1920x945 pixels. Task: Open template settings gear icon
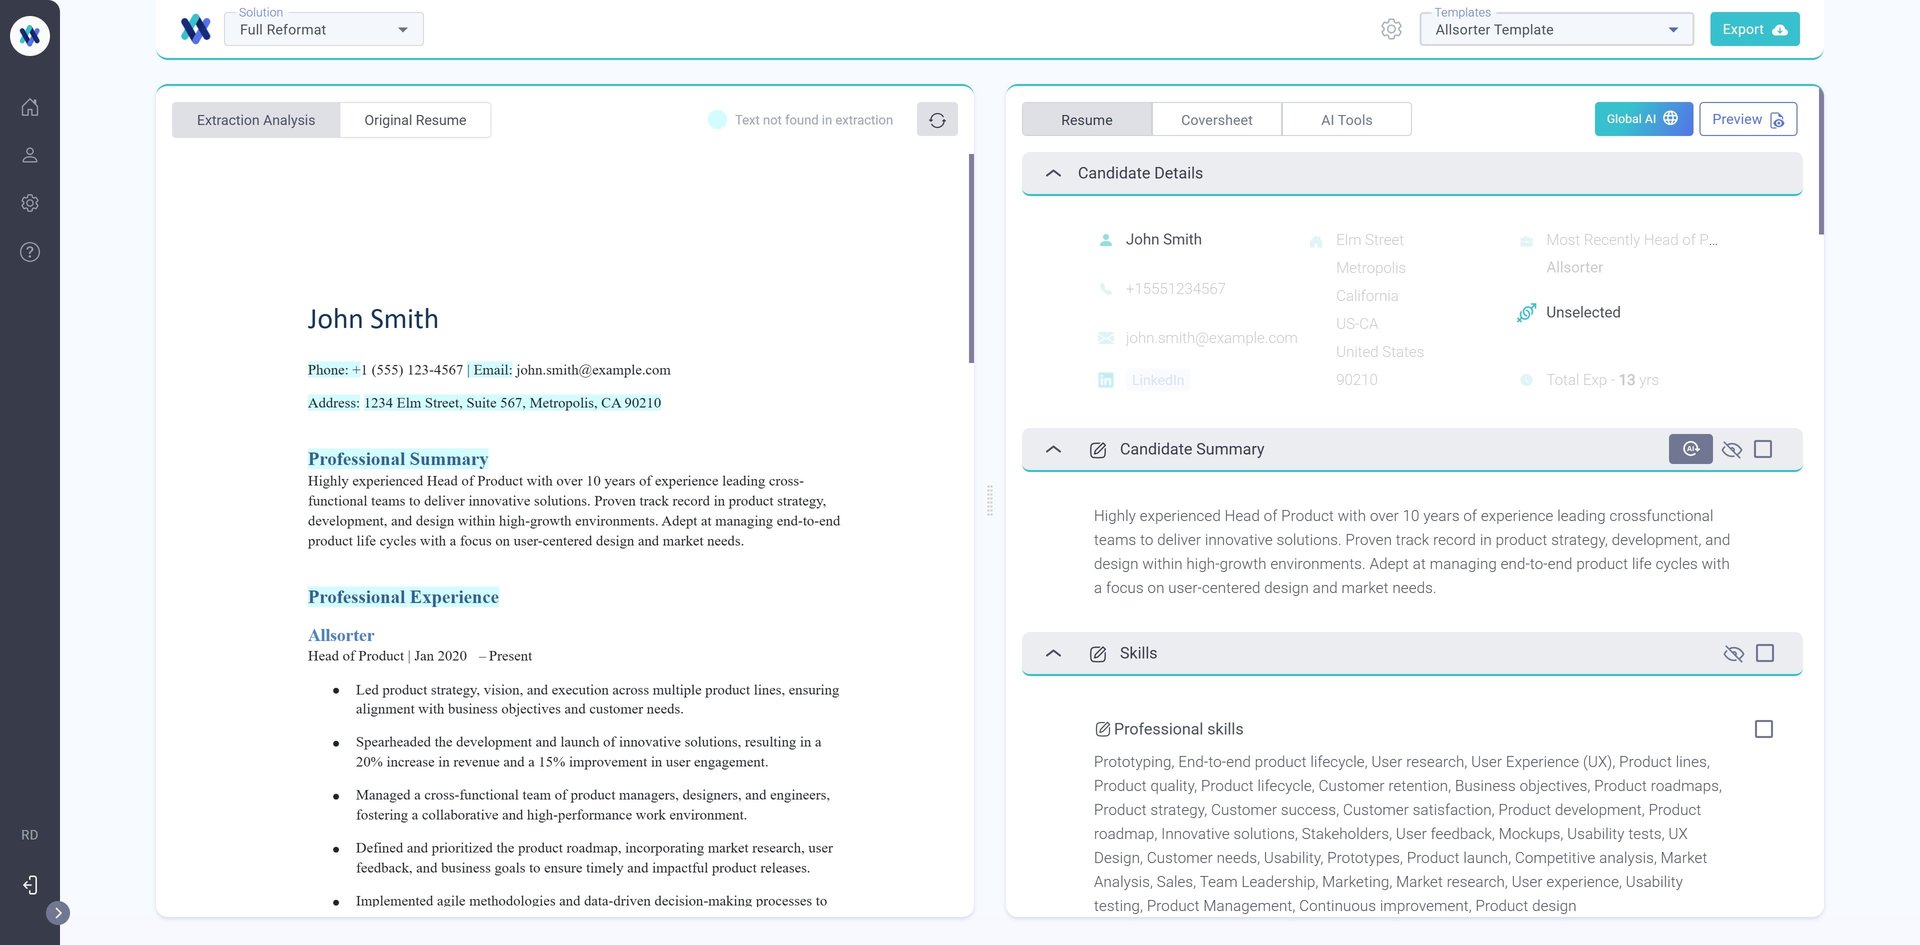coord(1391,29)
